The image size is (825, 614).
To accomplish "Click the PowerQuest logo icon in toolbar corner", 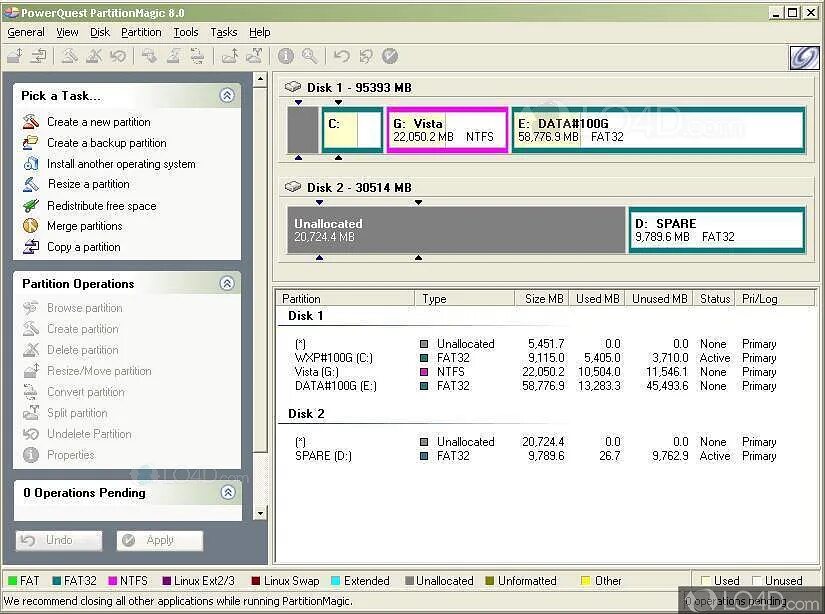I will (x=804, y=57).
